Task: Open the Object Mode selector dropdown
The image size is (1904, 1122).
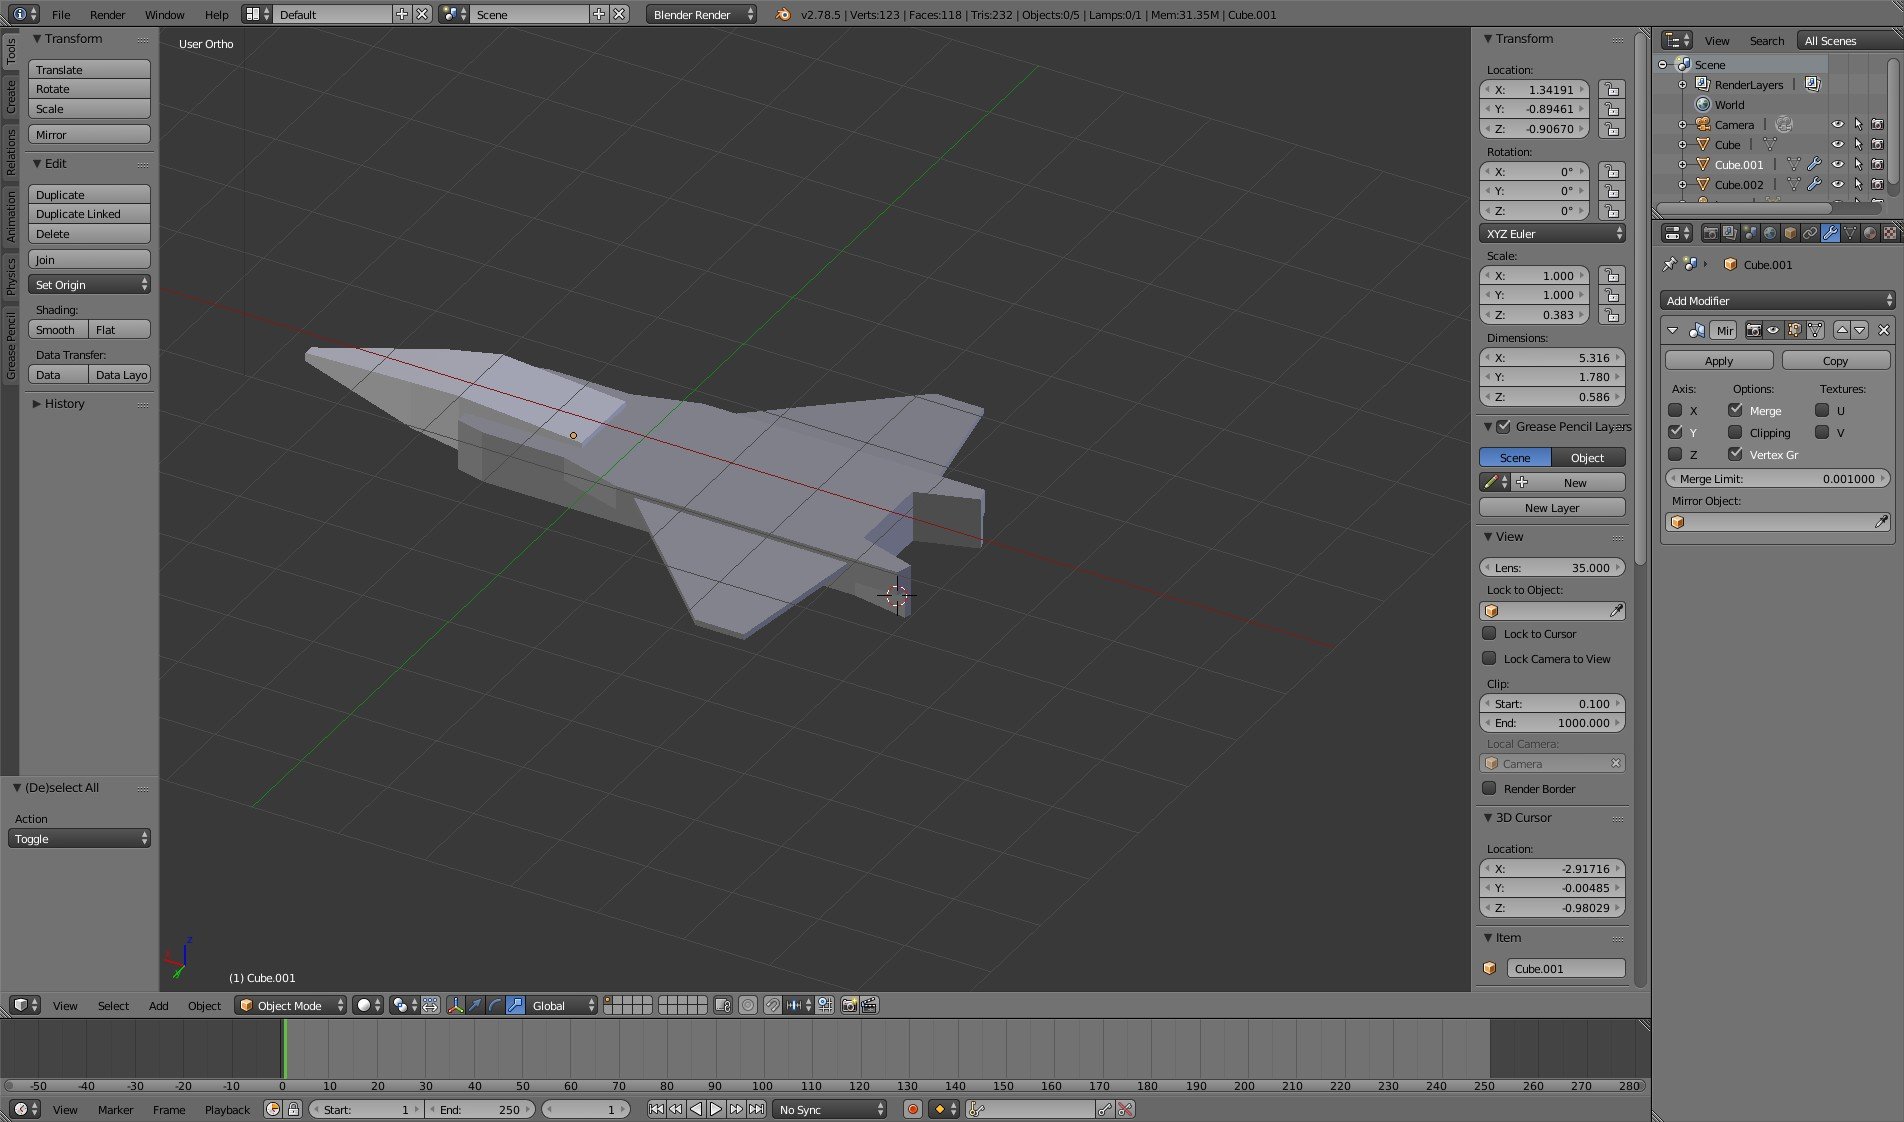Action: [x=291, y=1005]
